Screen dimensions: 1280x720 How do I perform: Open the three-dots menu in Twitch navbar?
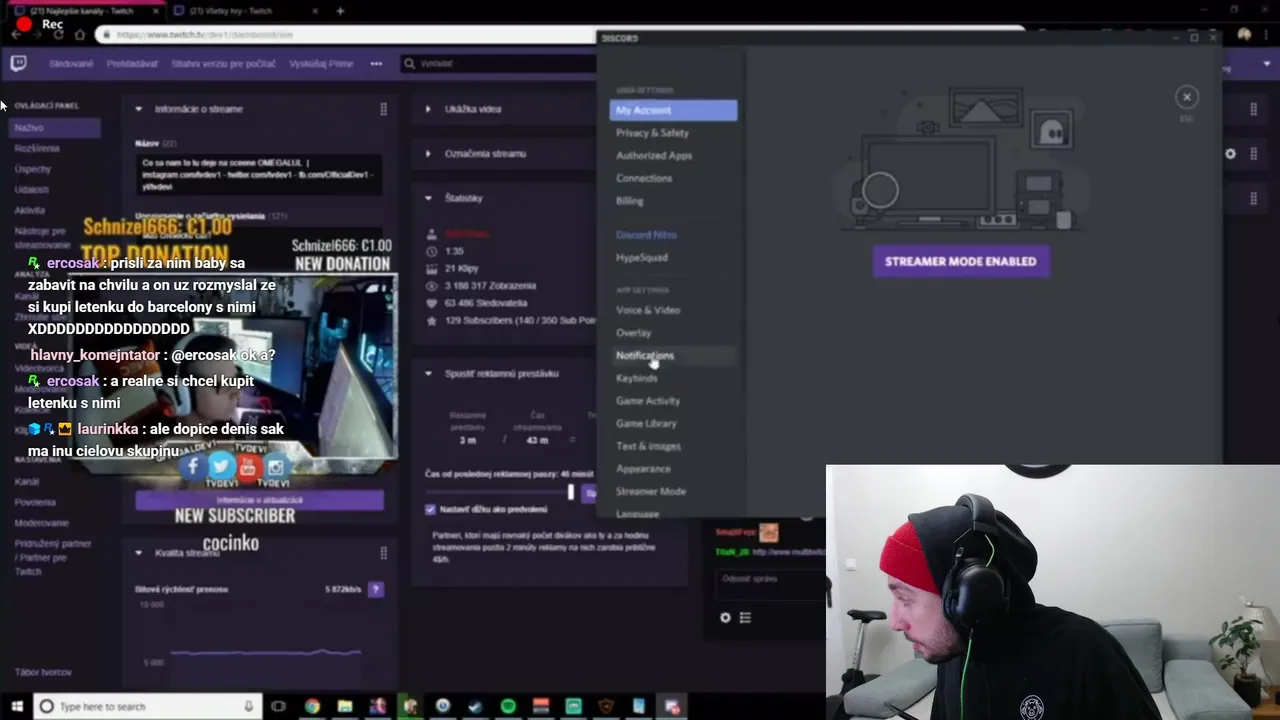[376, 64]
